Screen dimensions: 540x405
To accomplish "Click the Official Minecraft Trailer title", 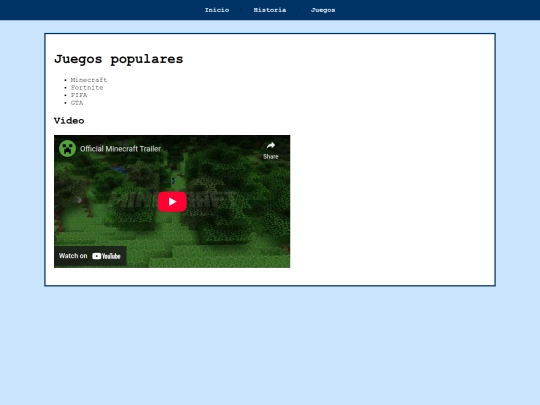I will [121, 149].
